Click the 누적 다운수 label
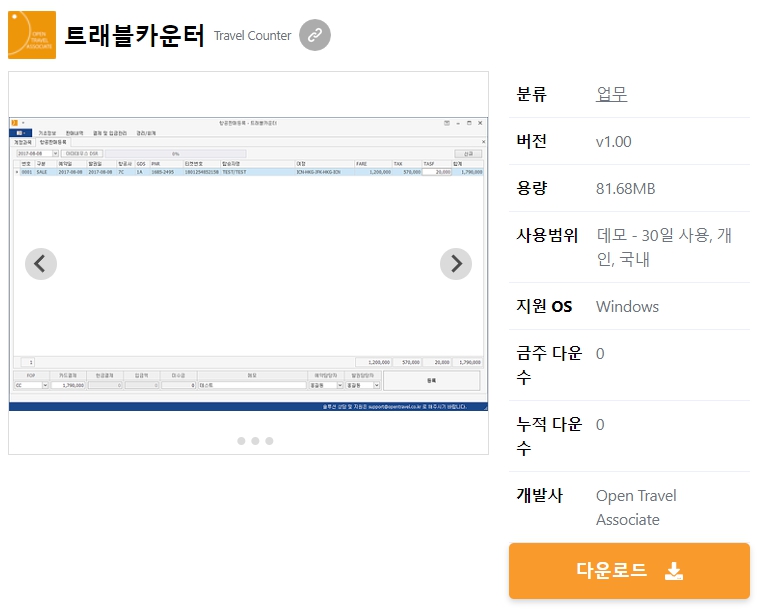This screenshot has width=760, height=610. coord(549,436)
